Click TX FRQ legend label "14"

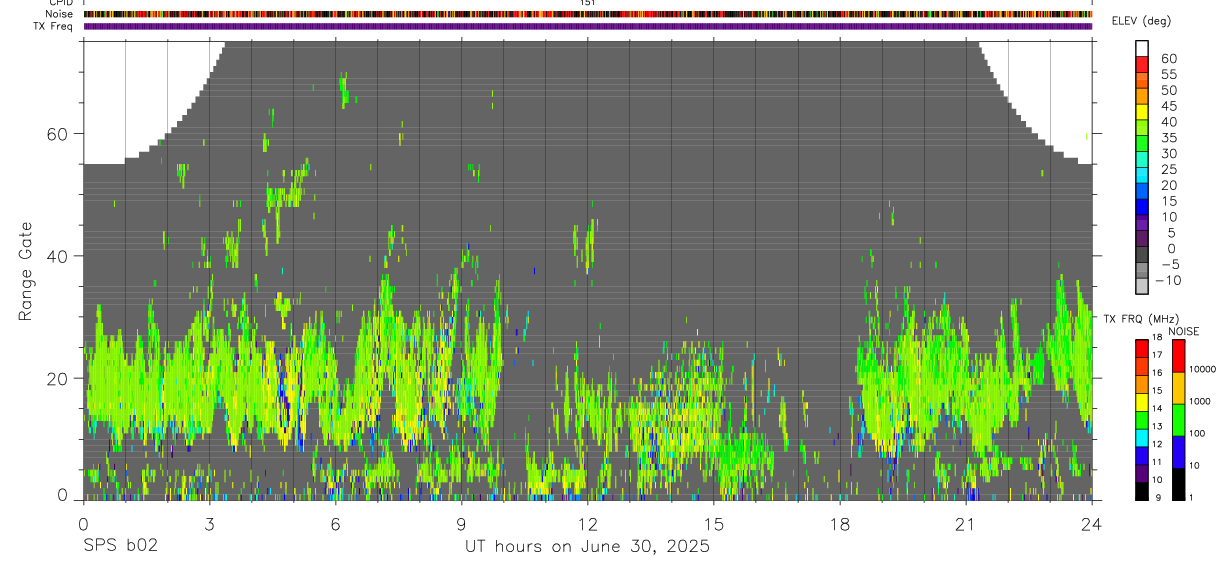click(1157, 409)
